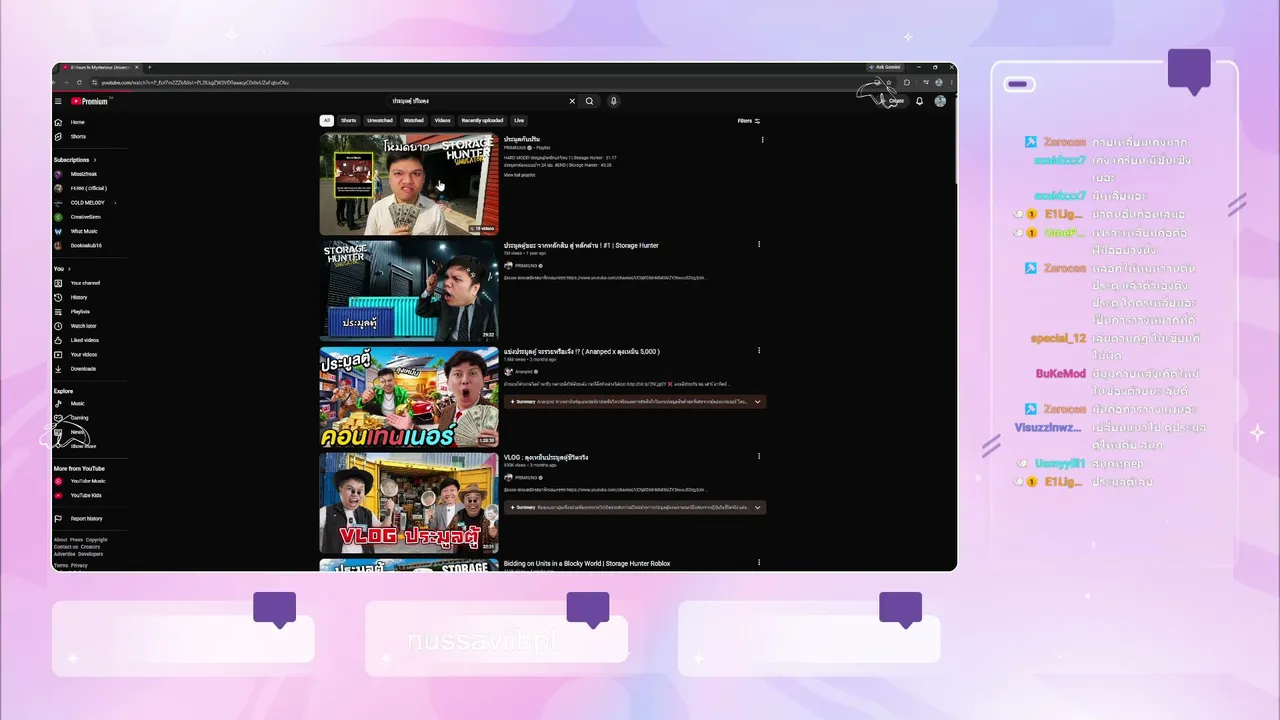The image size is (1280, 720).
Task: Open more options for the Ananped video
Action: 759,352
